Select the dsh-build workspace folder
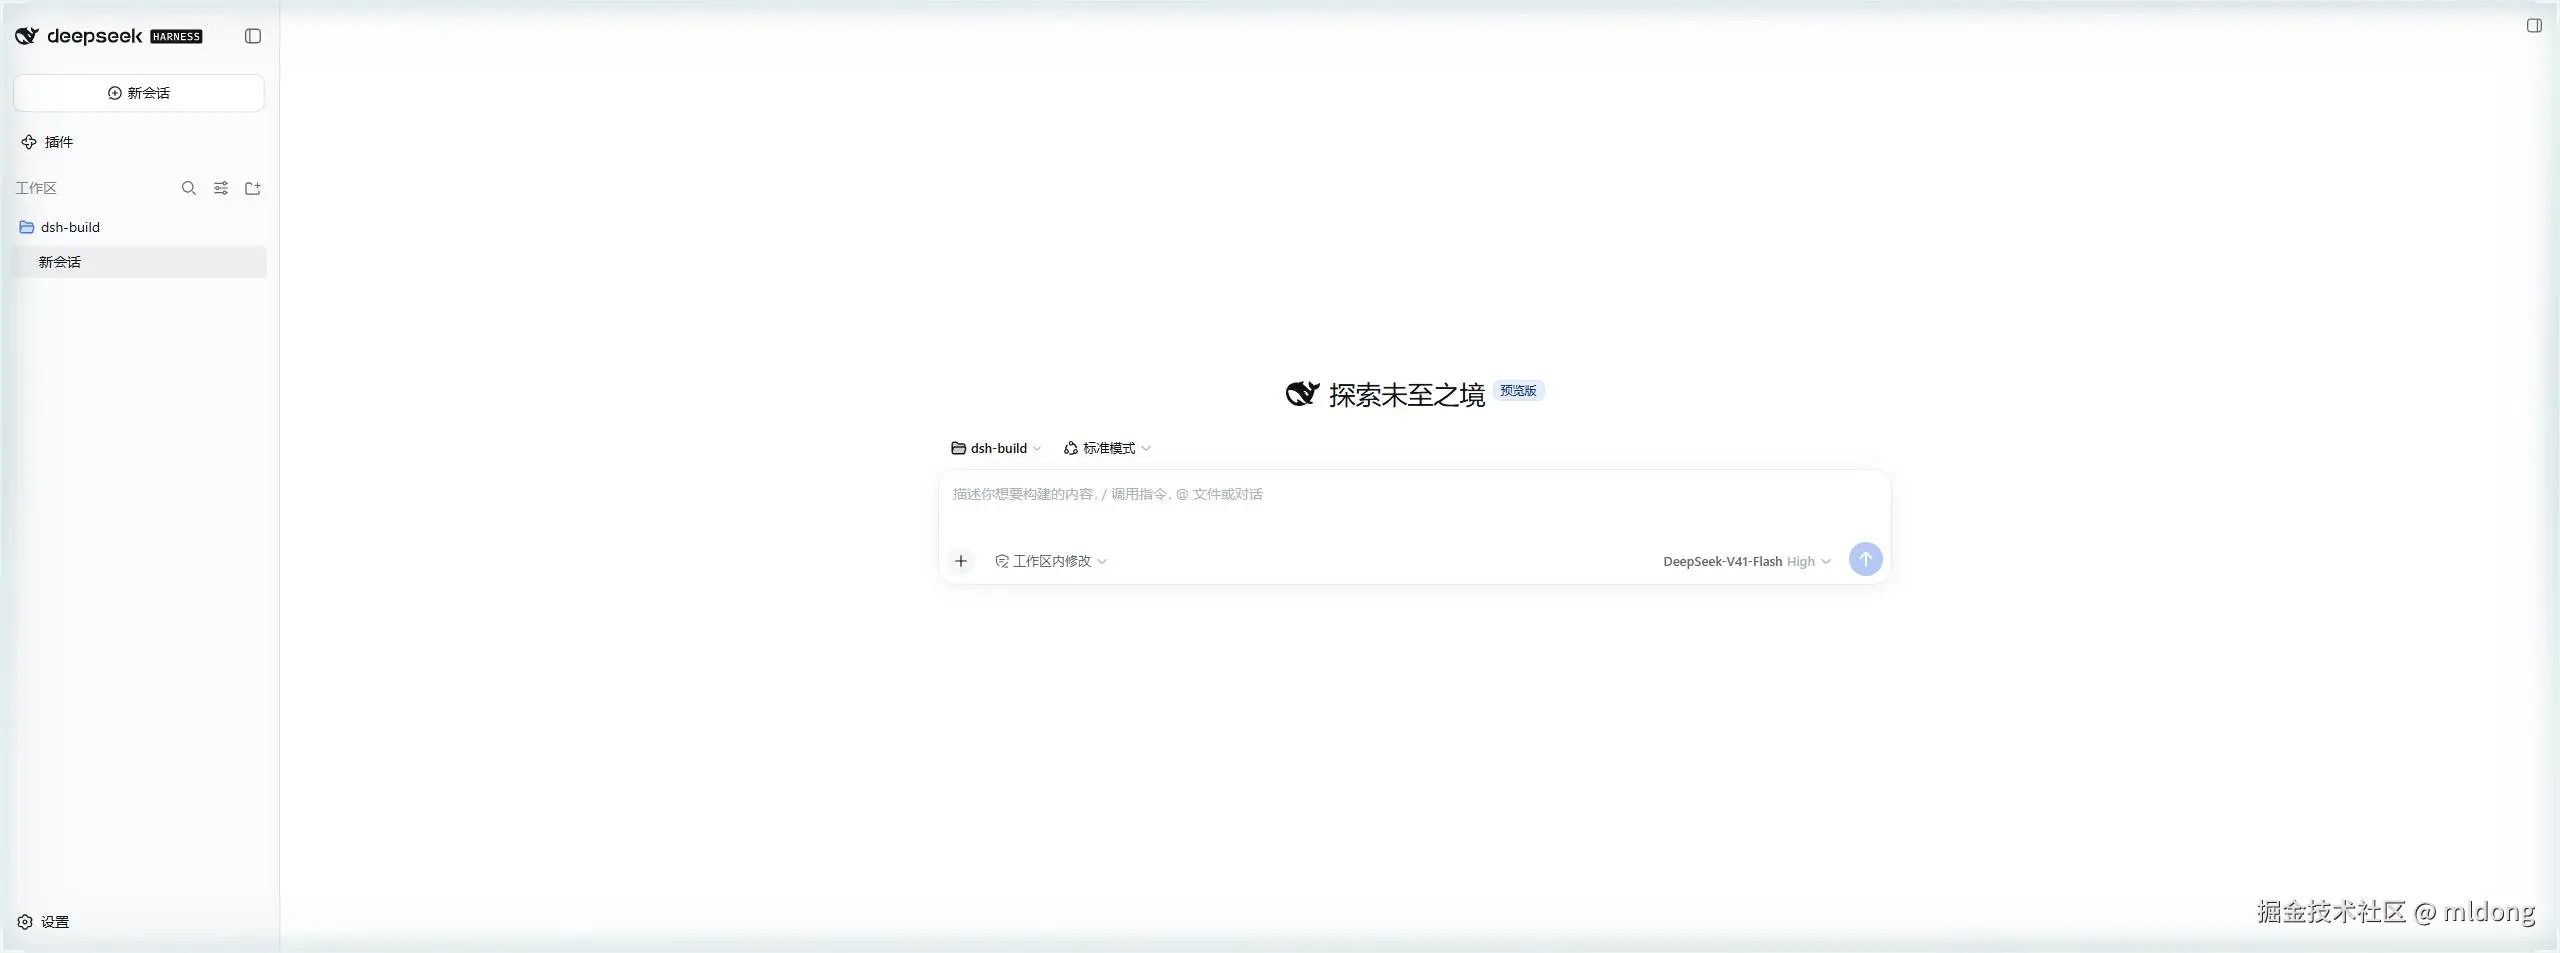Image resolution: width=2560 pixels, height=953 pixels. click(139, 227)
